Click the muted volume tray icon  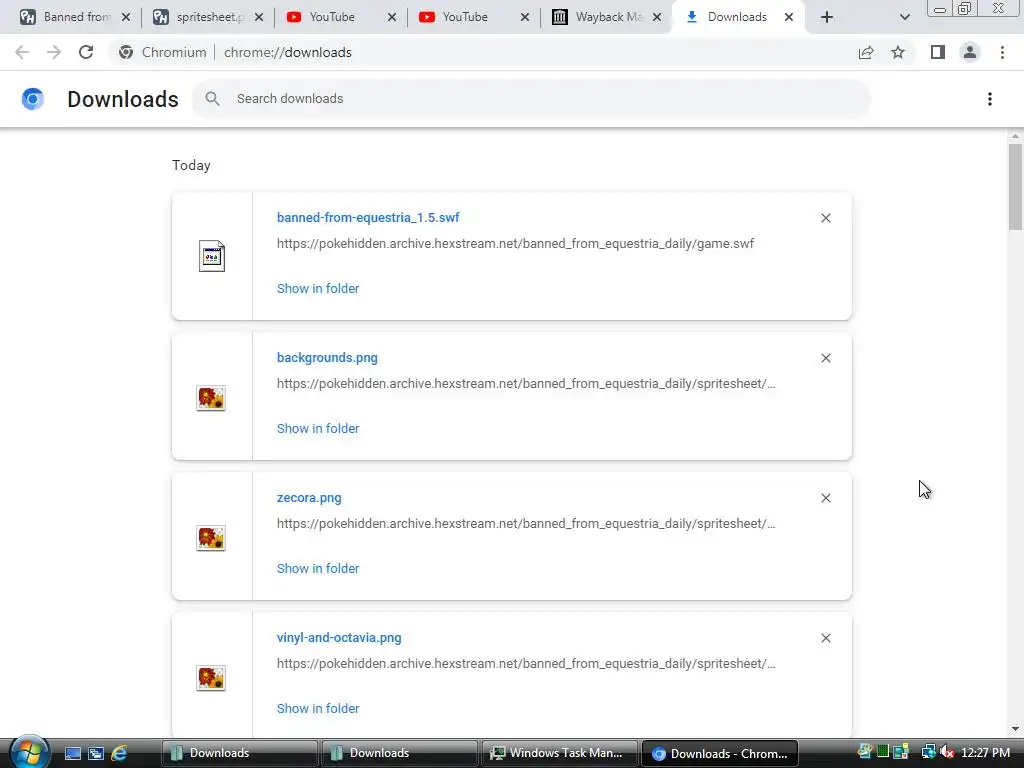947,753
